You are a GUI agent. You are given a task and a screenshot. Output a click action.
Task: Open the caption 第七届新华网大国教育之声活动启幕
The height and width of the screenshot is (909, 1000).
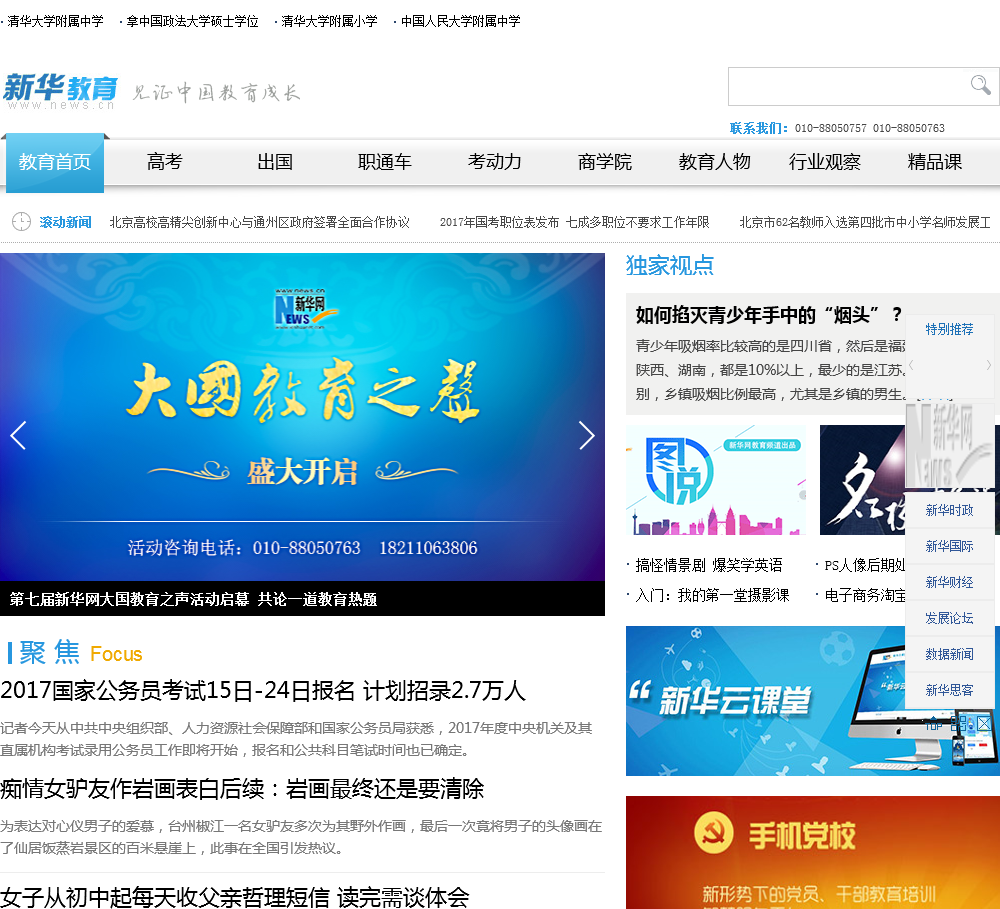pos(193,599)
